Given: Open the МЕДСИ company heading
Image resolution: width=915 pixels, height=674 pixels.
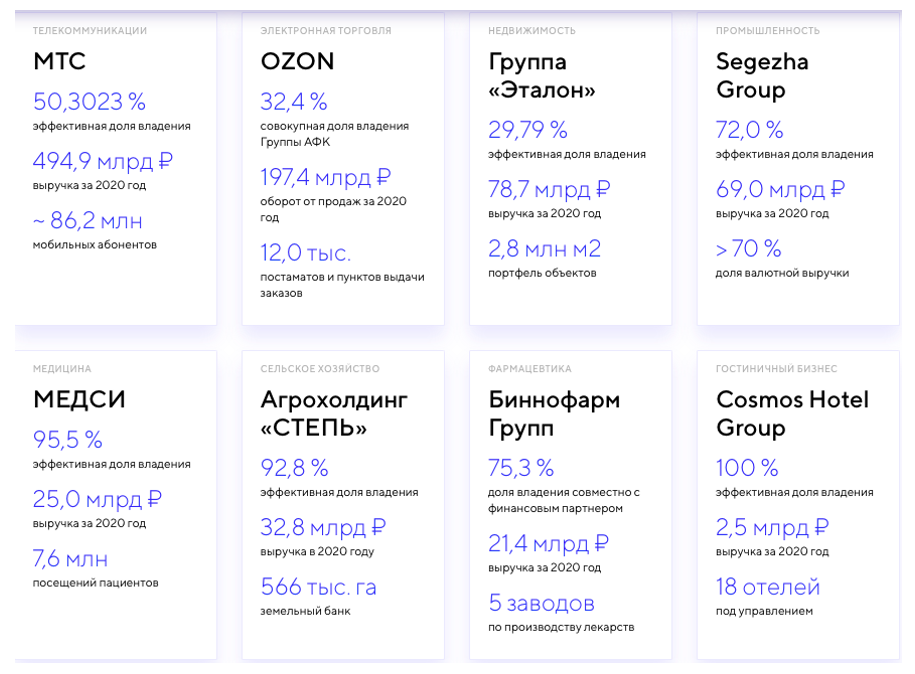Looking at the screenshot, I should (x=80, y=400).
